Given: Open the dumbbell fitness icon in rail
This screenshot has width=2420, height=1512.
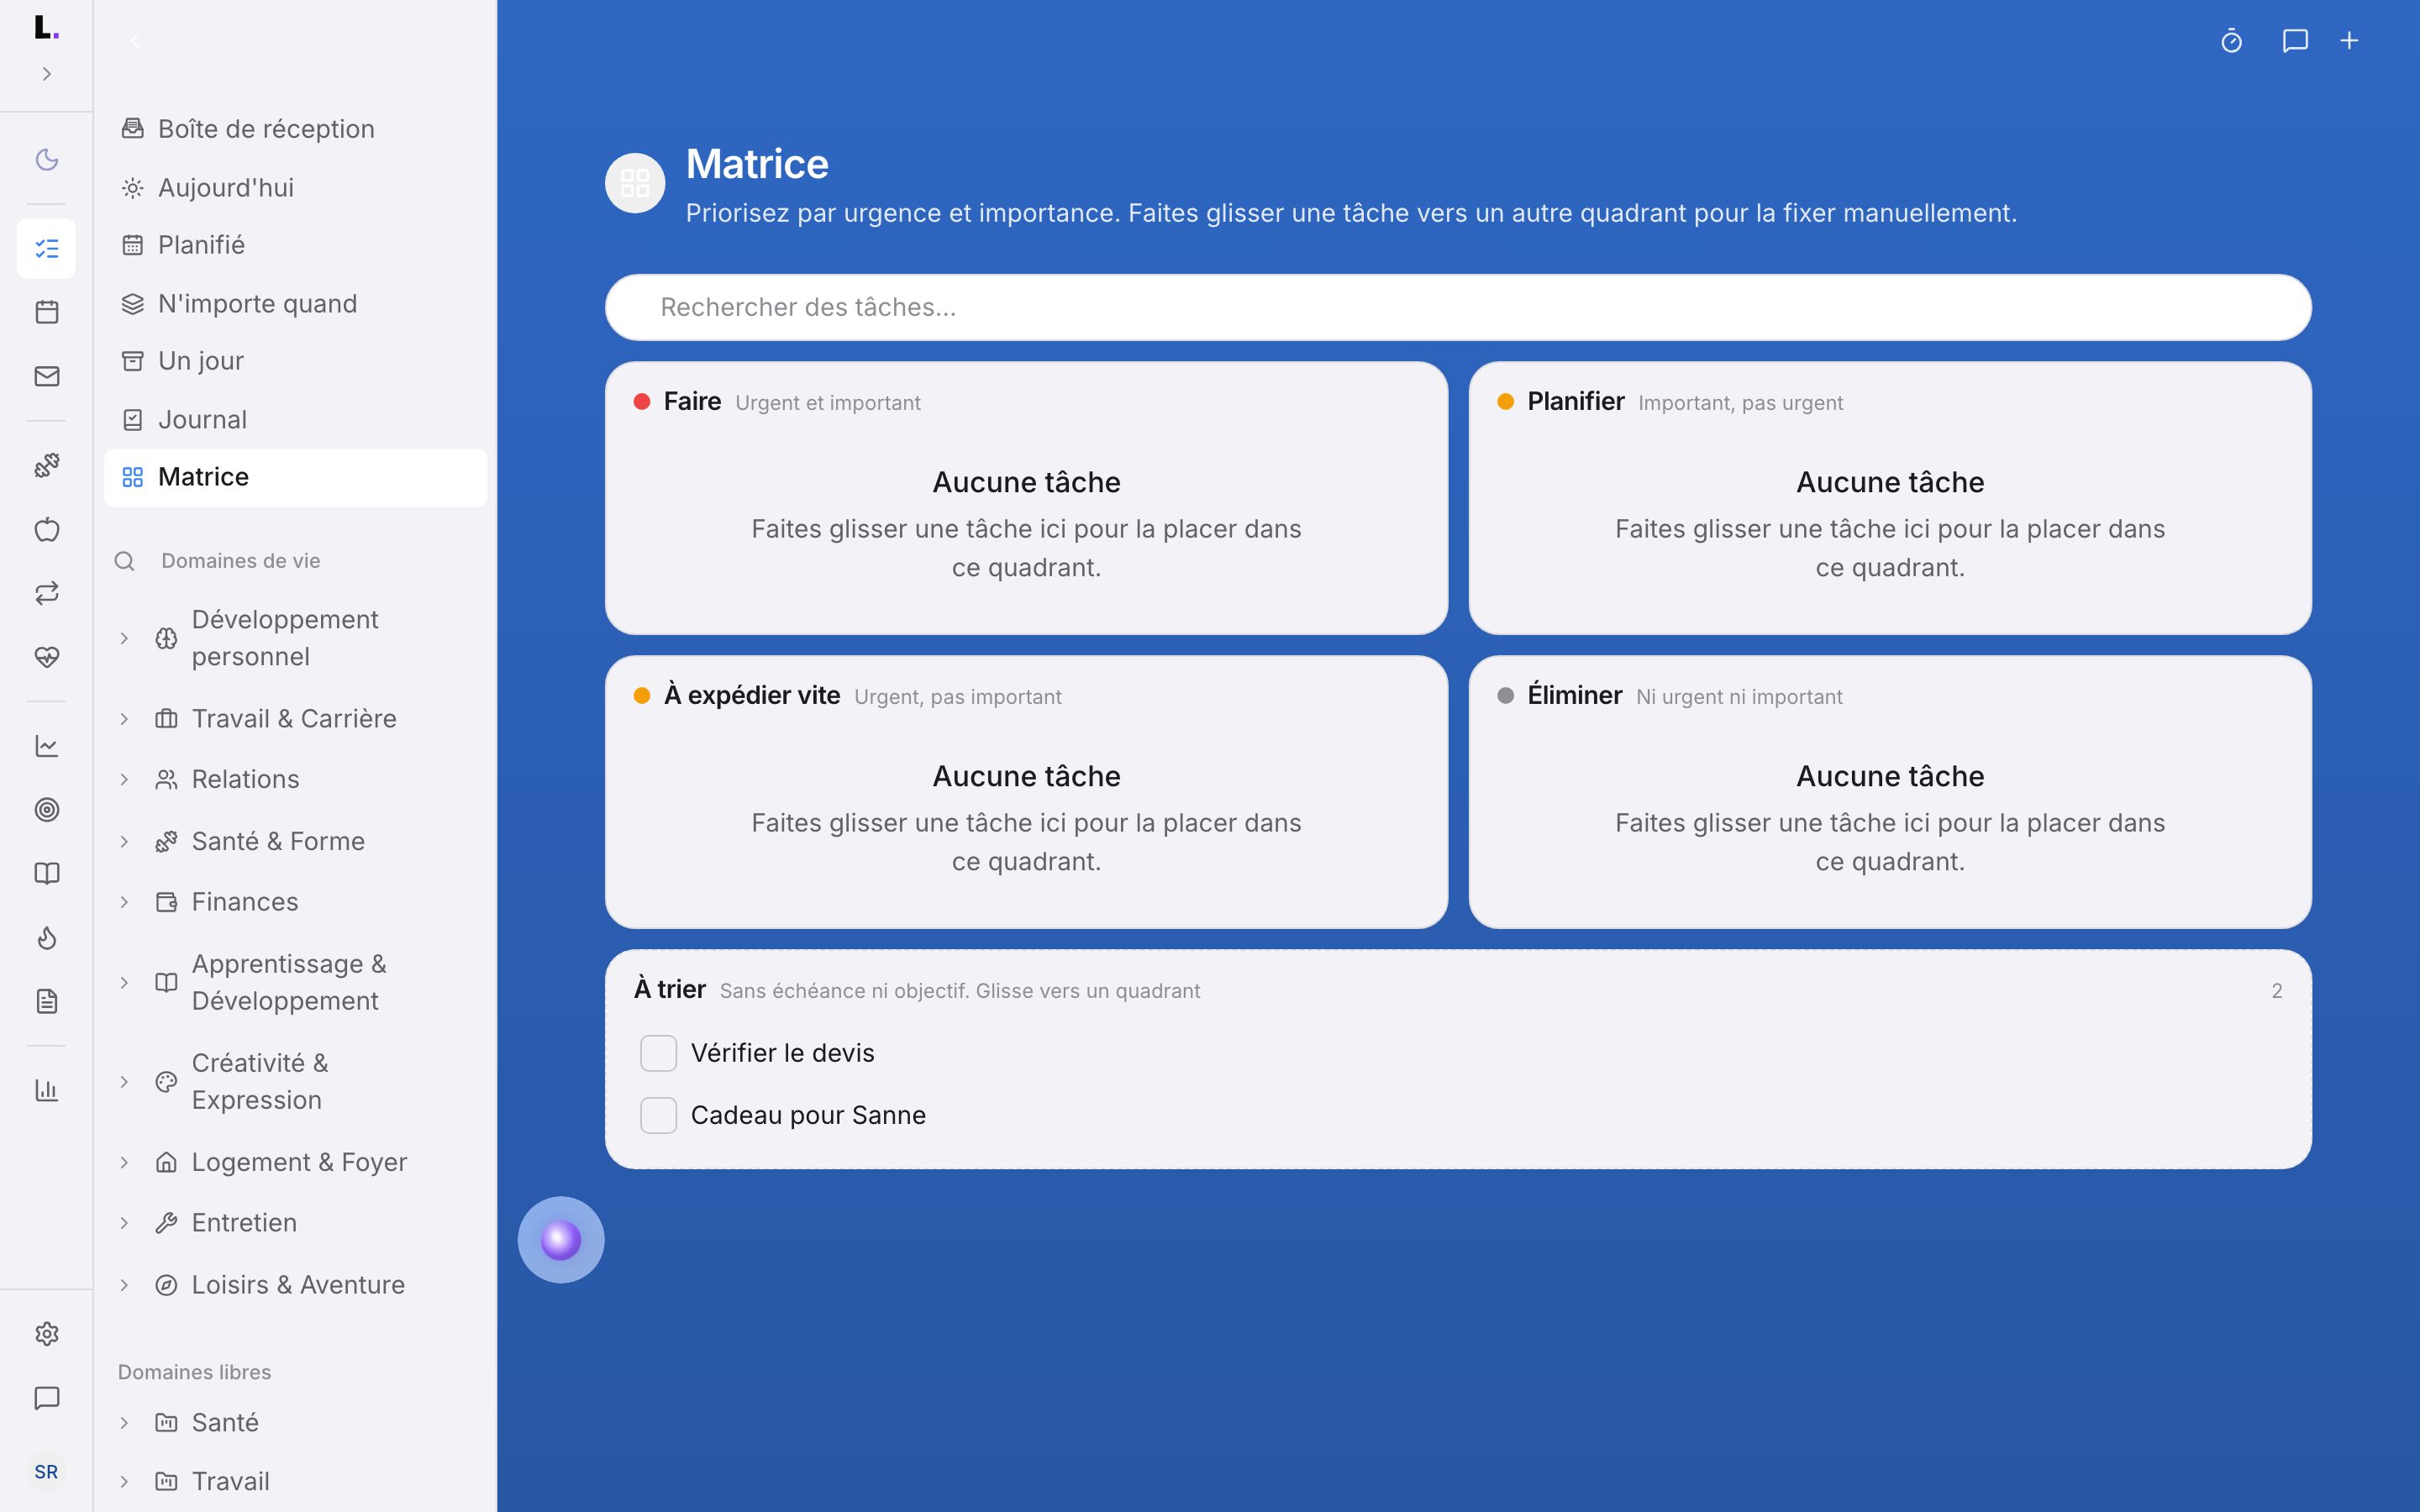Looking at the screenshot, I should 47,465.
